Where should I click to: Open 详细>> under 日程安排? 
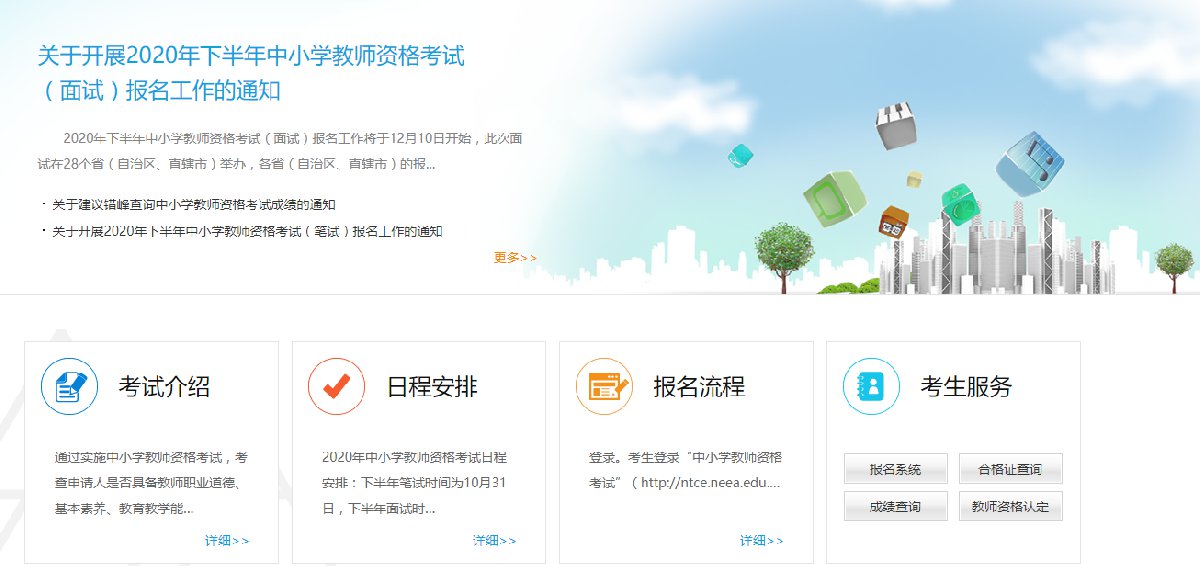[x=495, y=541]
